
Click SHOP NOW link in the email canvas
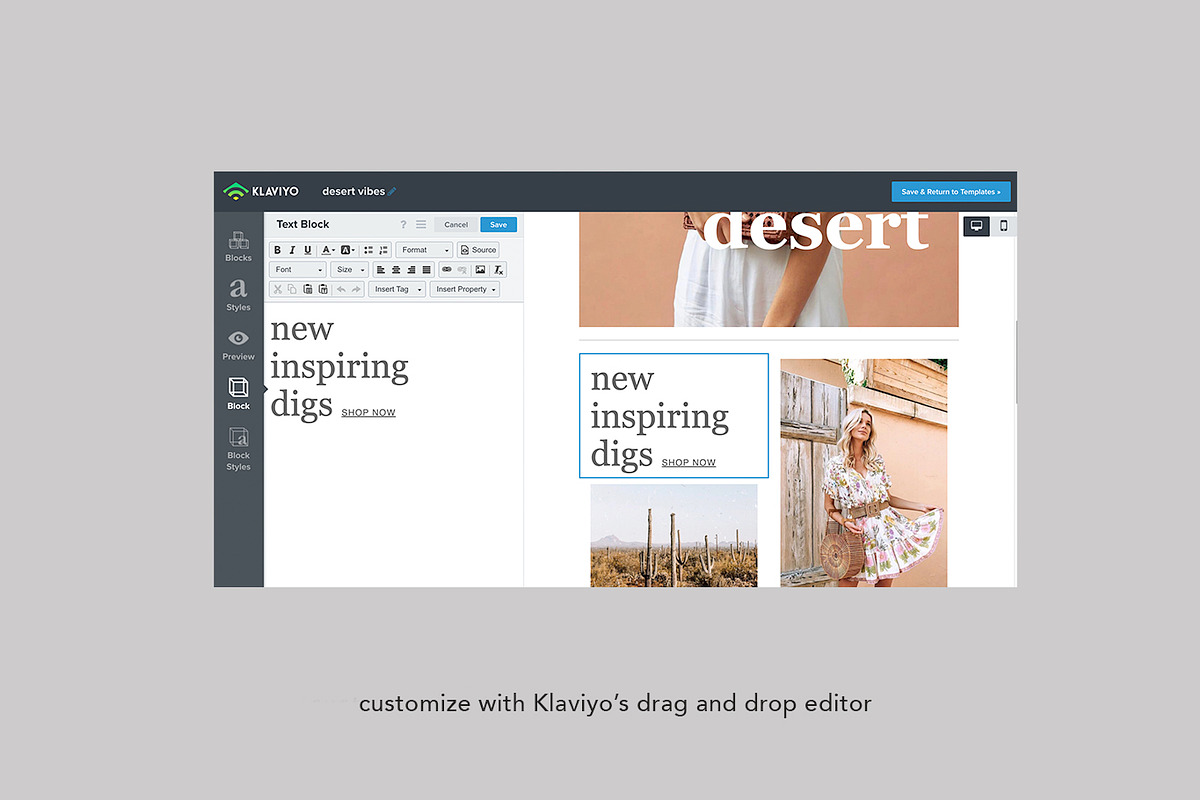tap(689, 463)
